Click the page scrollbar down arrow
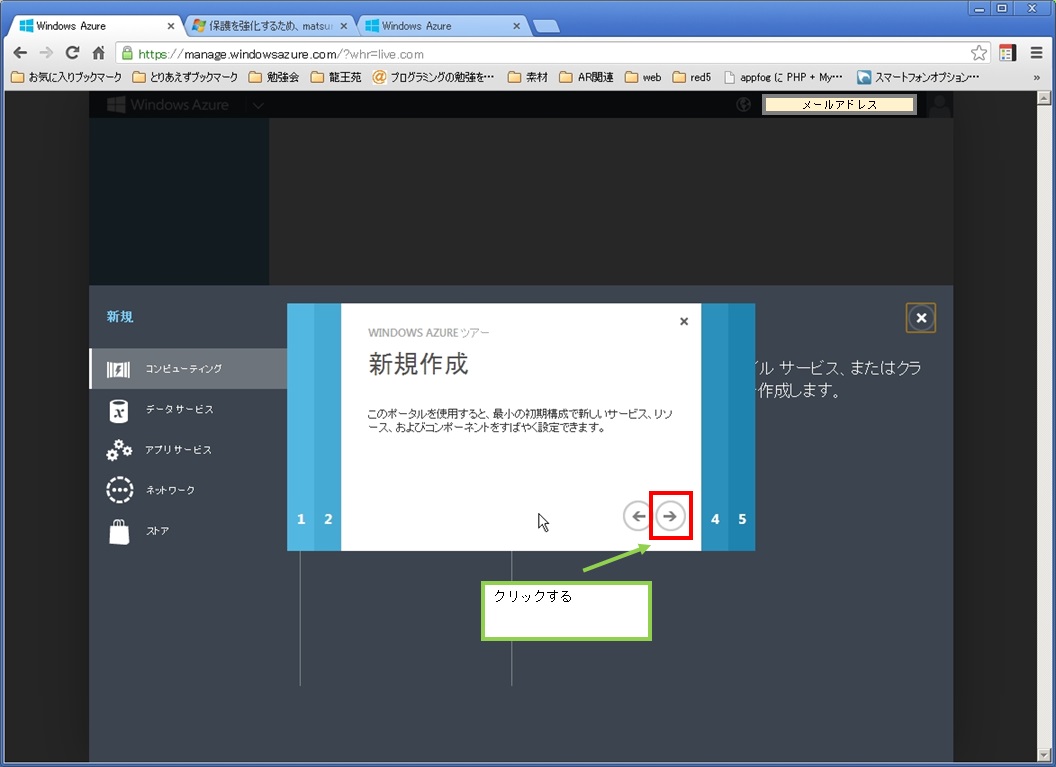 (1043, 755)
